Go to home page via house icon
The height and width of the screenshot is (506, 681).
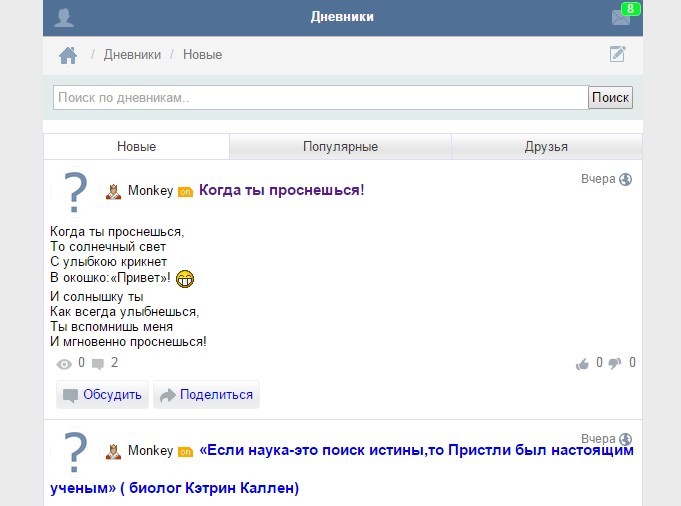68,55
